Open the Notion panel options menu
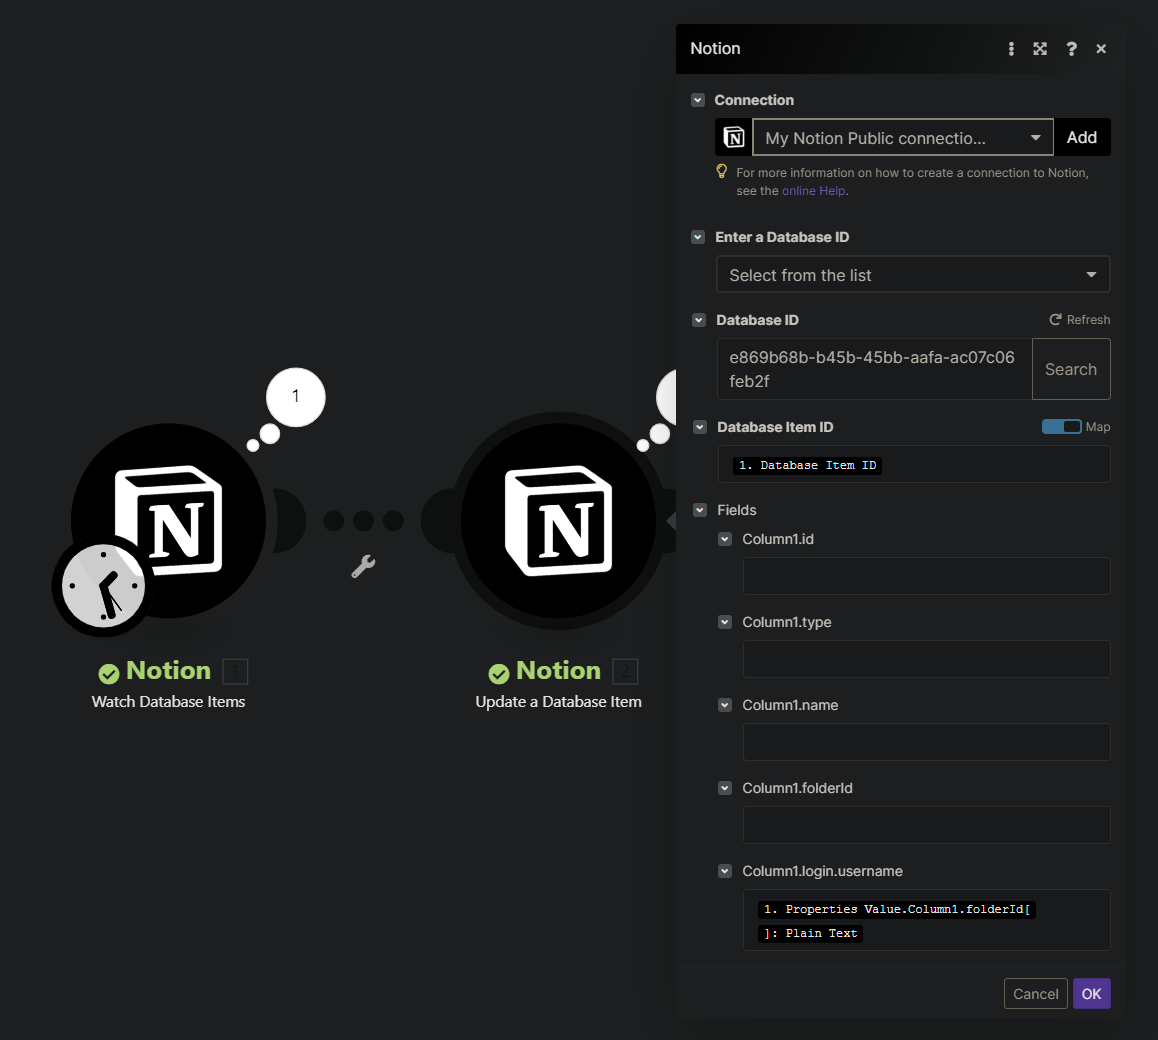Image resolution: width=1158 pixels, height=1040 pixels. coord(1011,49)
